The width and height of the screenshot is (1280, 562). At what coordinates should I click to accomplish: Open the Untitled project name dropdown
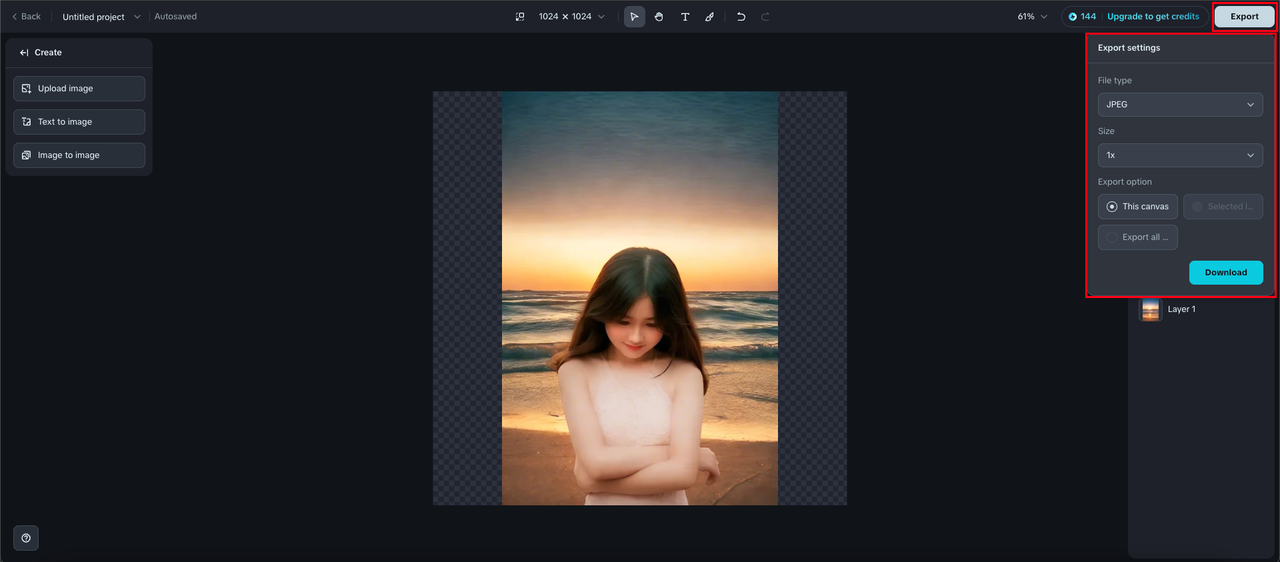[101, 17]
